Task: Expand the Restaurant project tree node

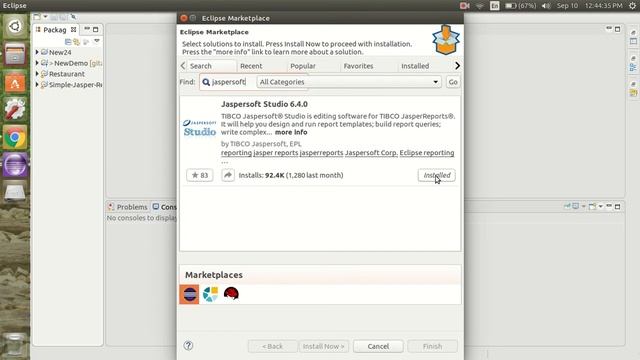Action: click(x=37, y=74)
